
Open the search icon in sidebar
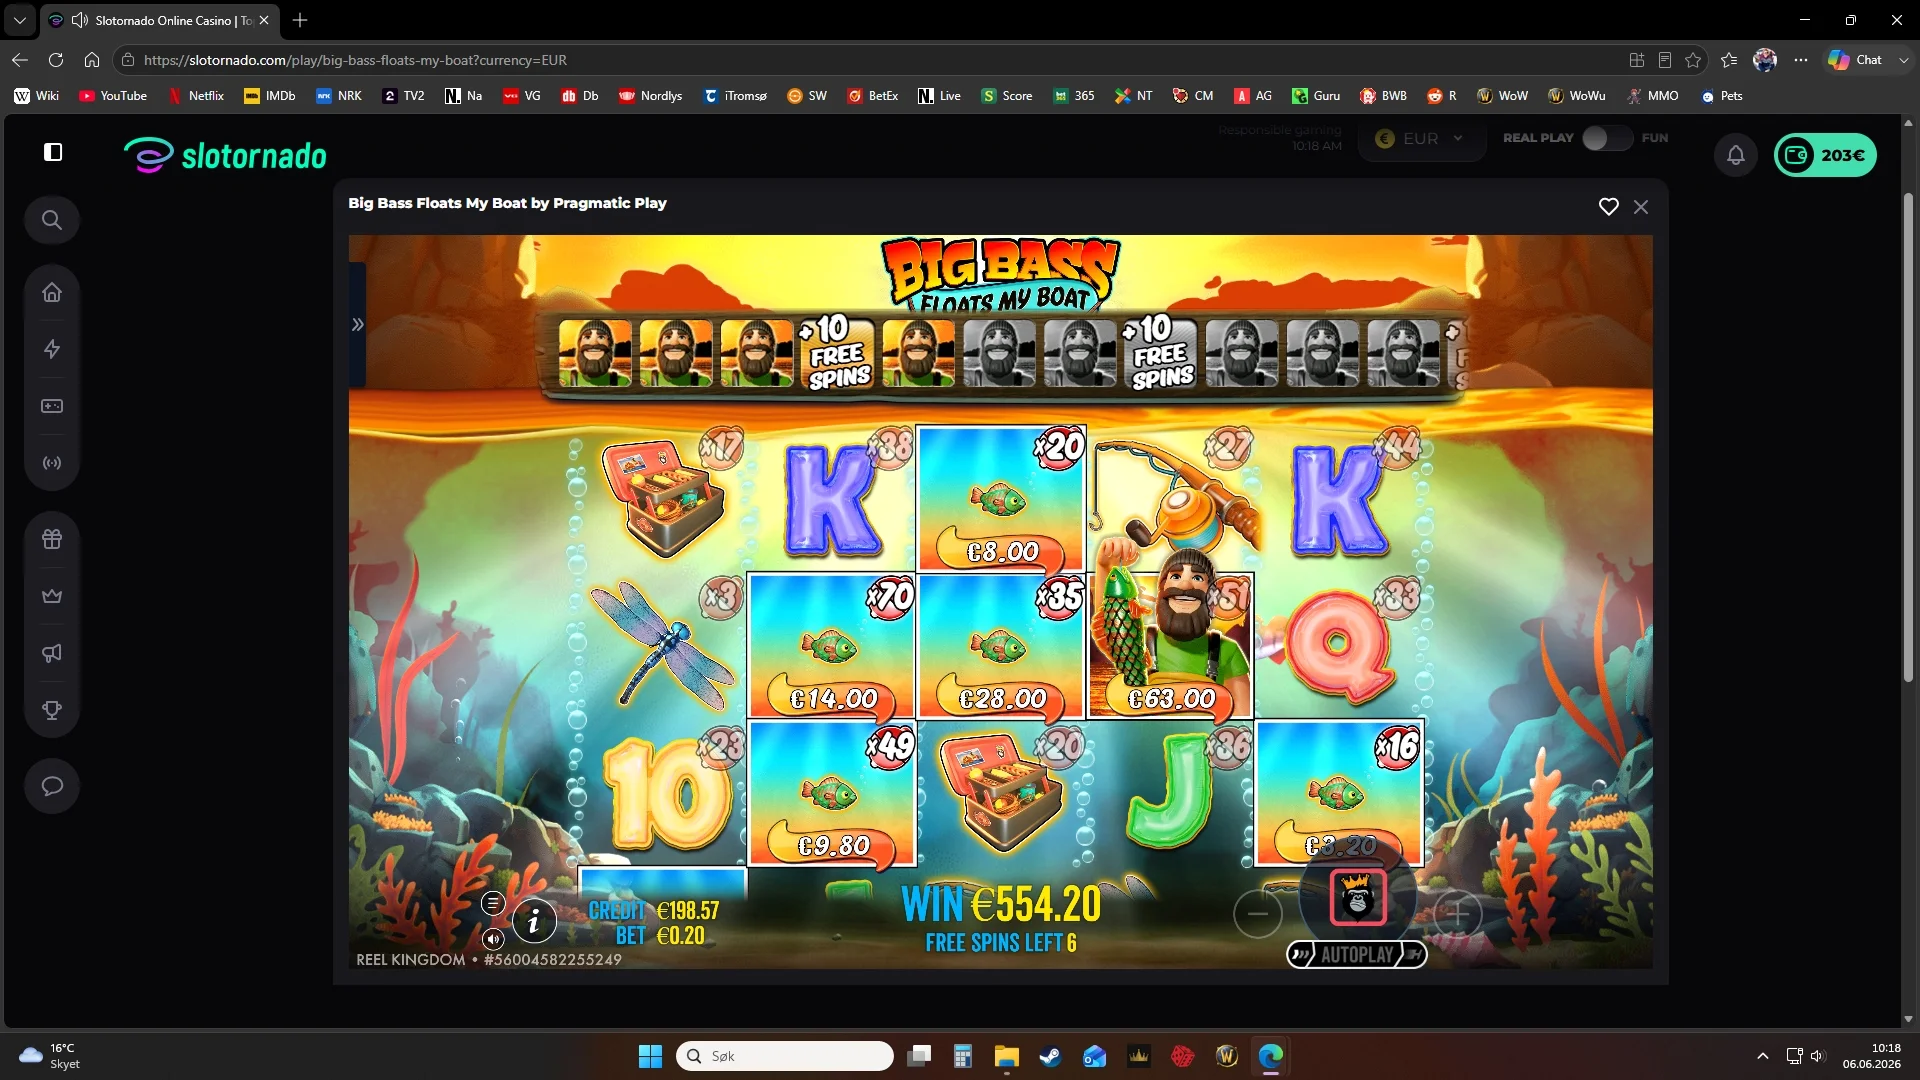click(x=52, y=220)
